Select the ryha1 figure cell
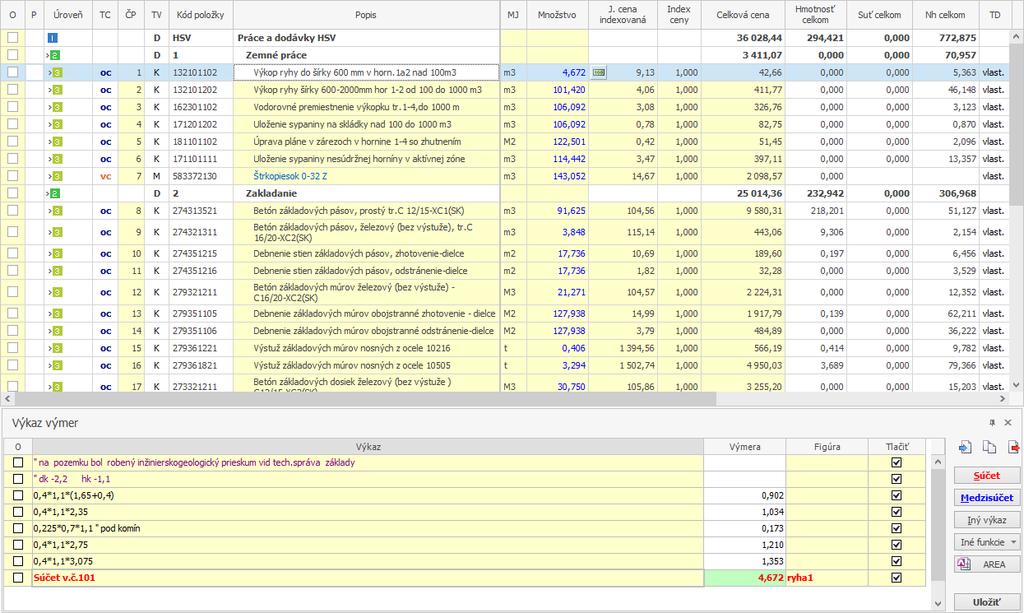The height and width of the screenshot is (613, 1024). pyautogui.click(x=827, y=578)
